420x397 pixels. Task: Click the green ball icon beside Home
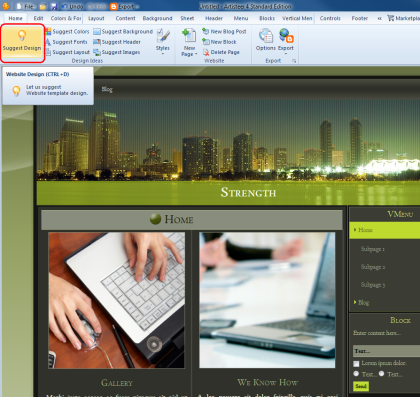tap(155, 219)
